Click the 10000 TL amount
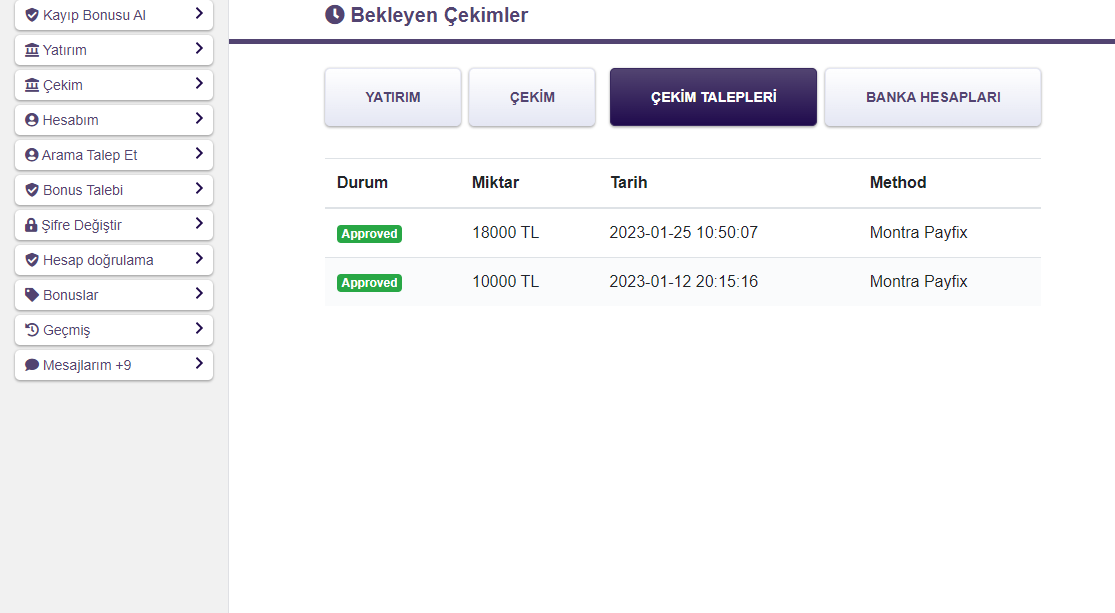This screenshot has height=613, width=1115. 506,282
